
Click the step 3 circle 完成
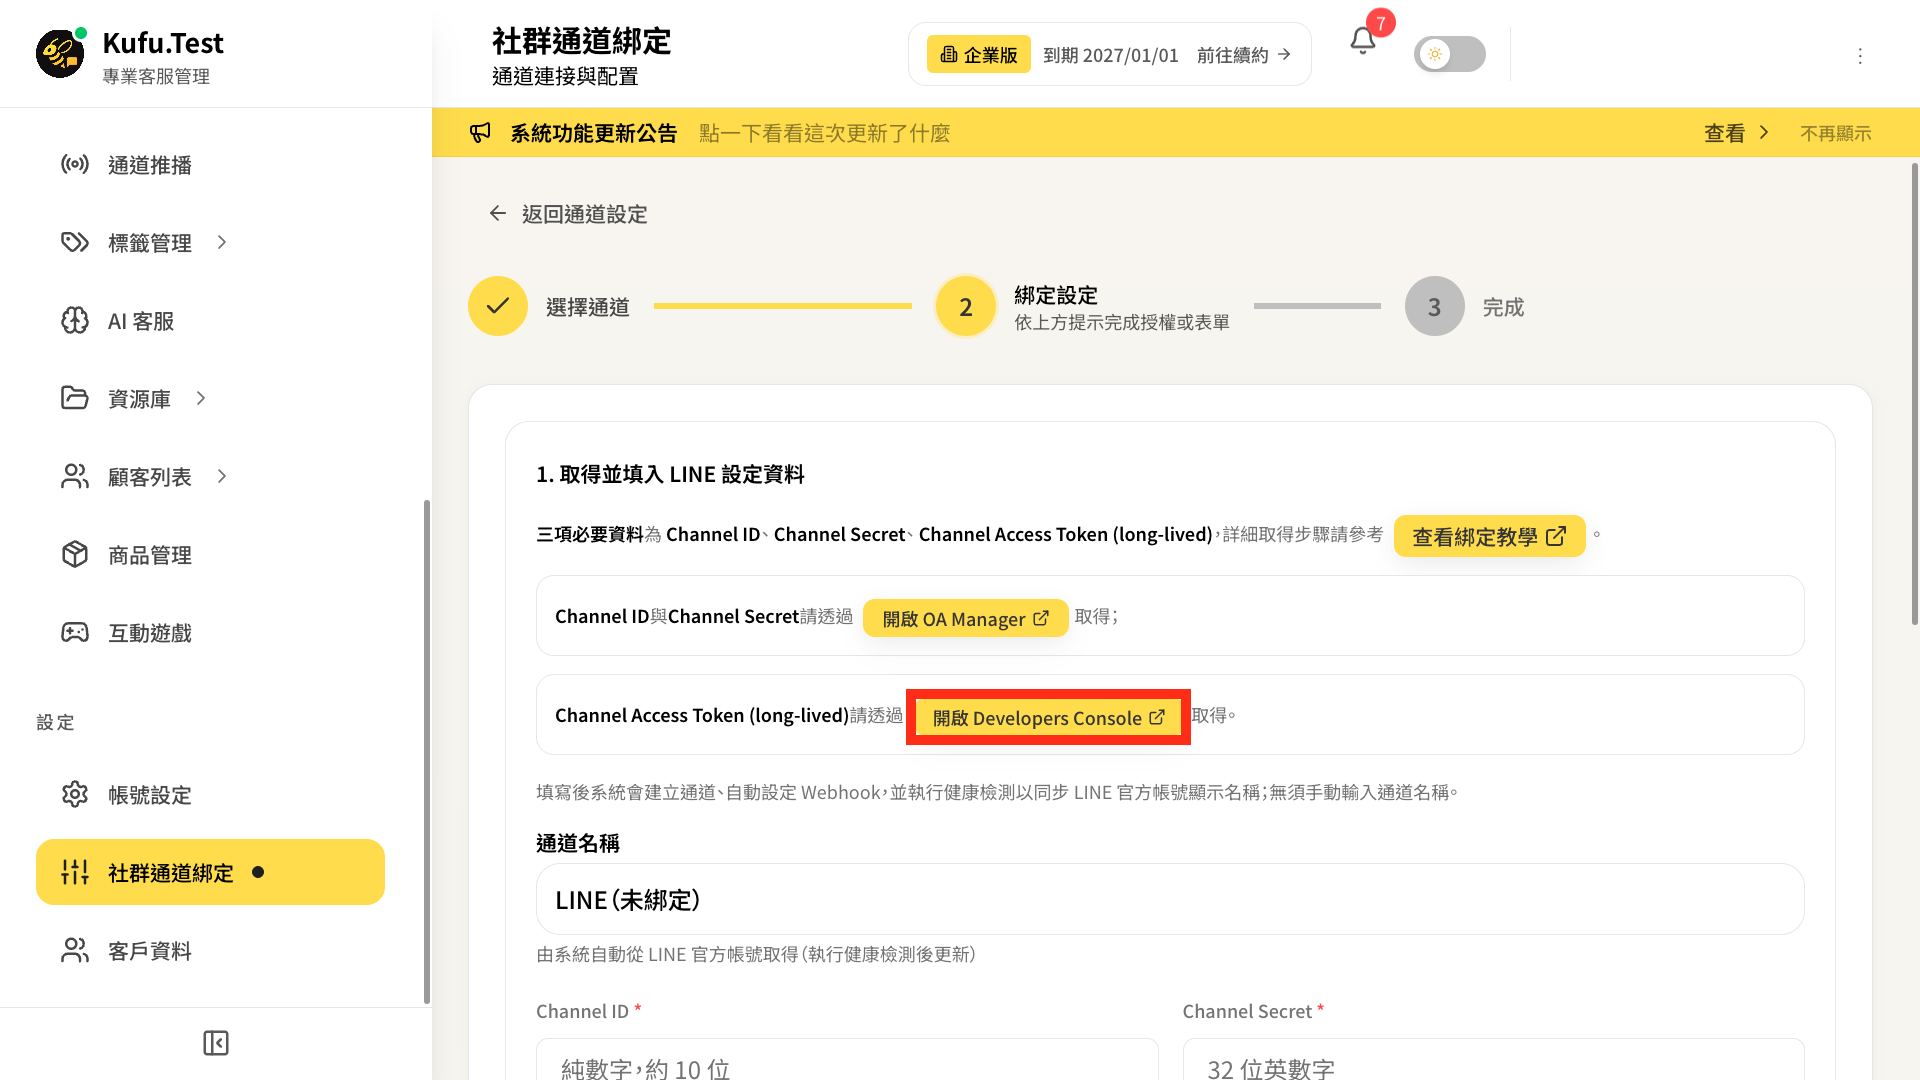[1435, 306]
